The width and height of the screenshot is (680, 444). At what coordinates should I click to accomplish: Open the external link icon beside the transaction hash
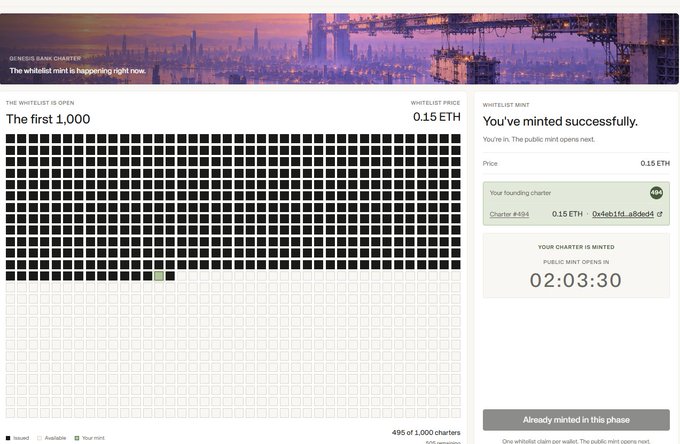pos(660,214)
